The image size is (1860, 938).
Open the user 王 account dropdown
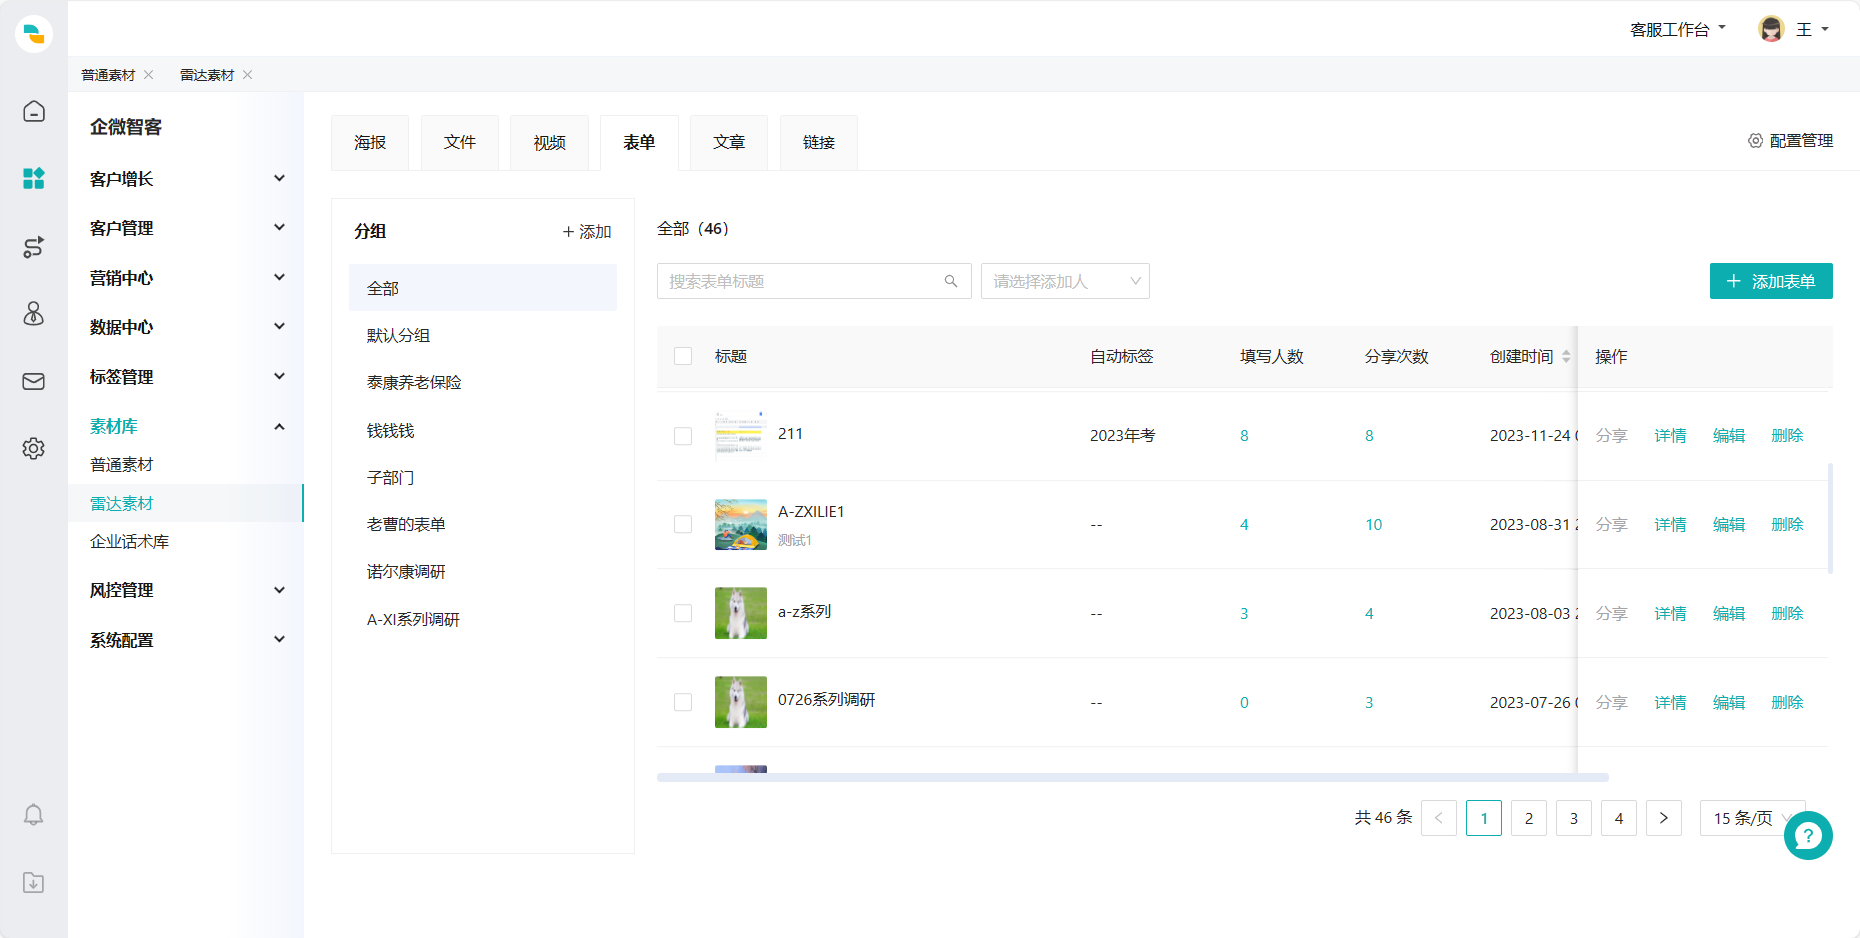click(x=1813, y=30)
